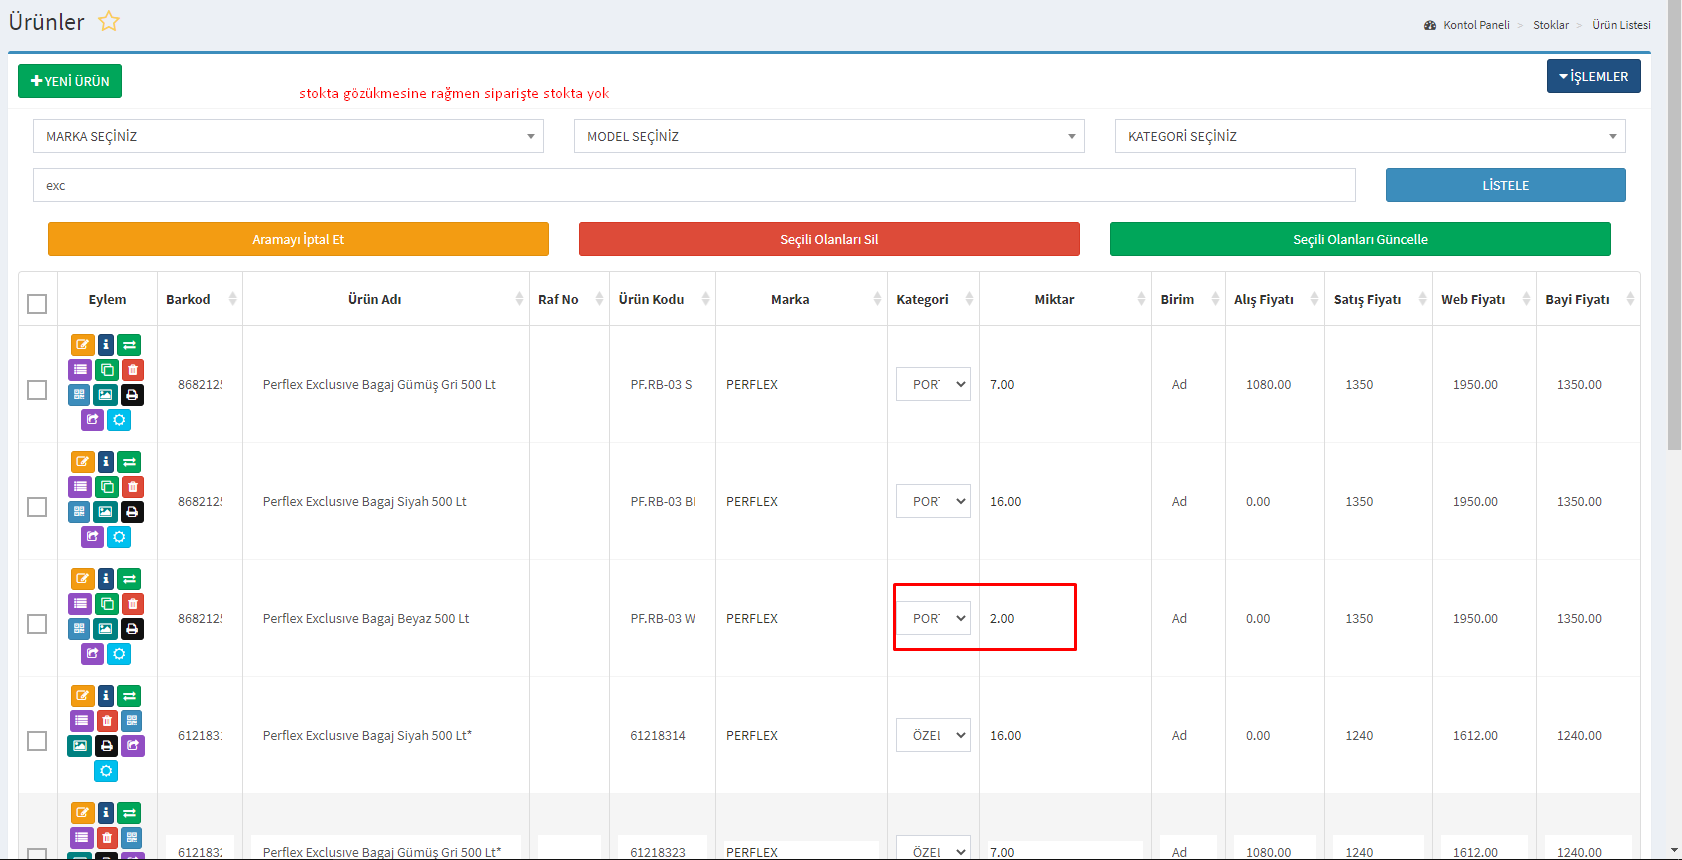Click the orange edit icon for Gümüş Gri bagaj

tap(82, 345)
